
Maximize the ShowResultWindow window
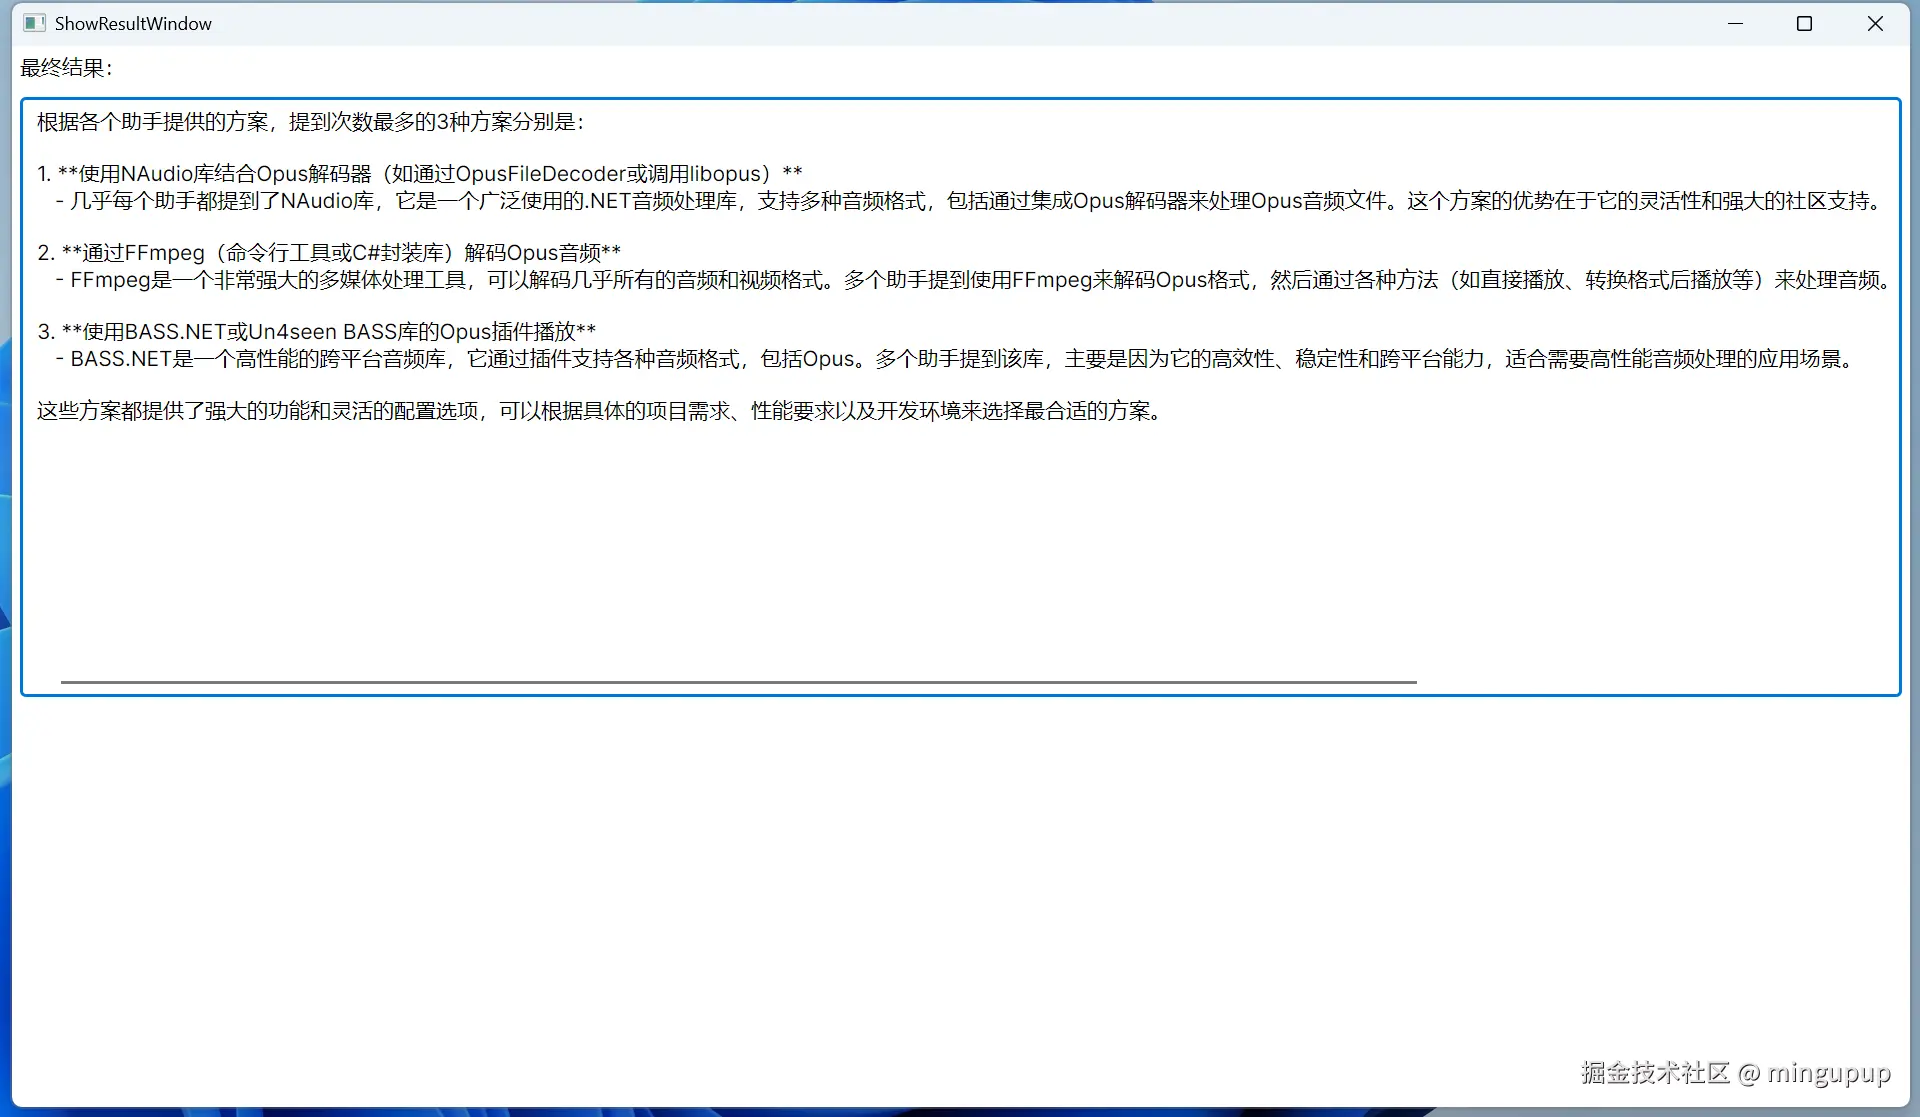click(x=1804, y=23)
